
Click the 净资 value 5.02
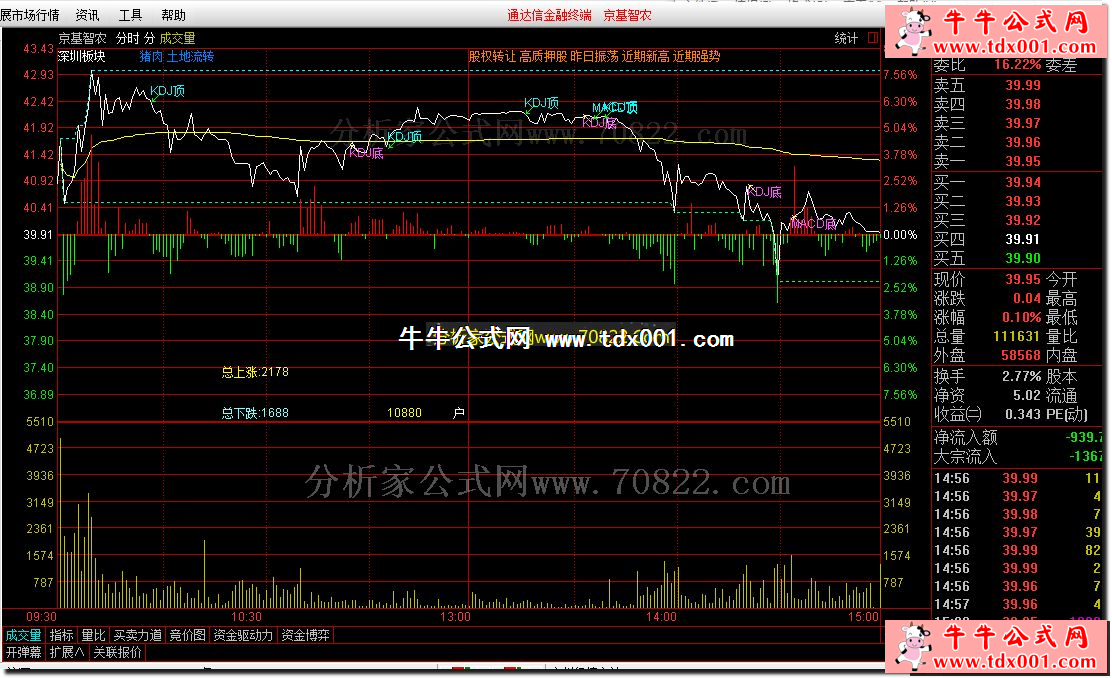pyautogui.click(x=1027, y=396)
